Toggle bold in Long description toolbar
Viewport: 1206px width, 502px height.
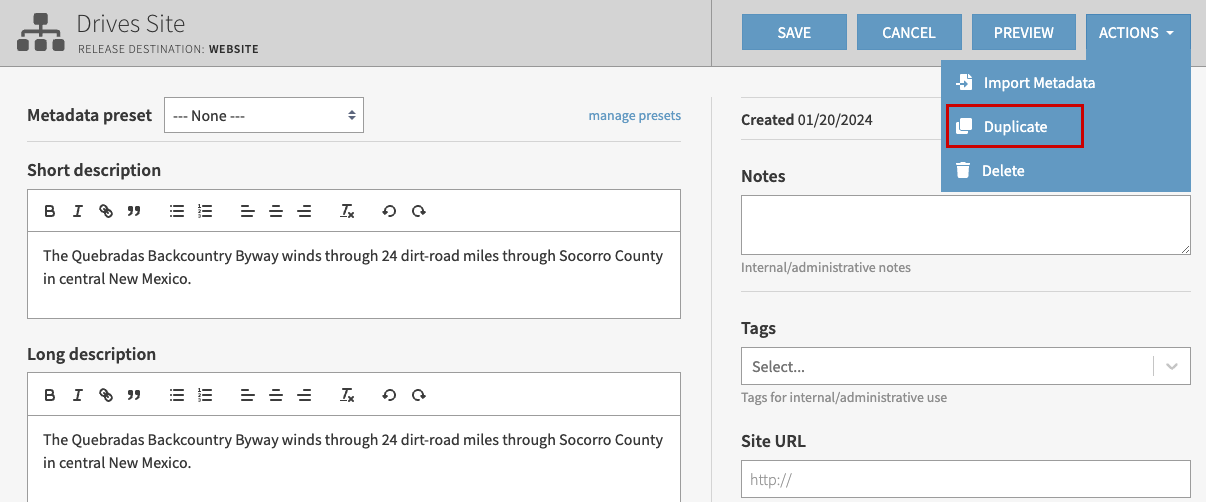pos(49,395)
